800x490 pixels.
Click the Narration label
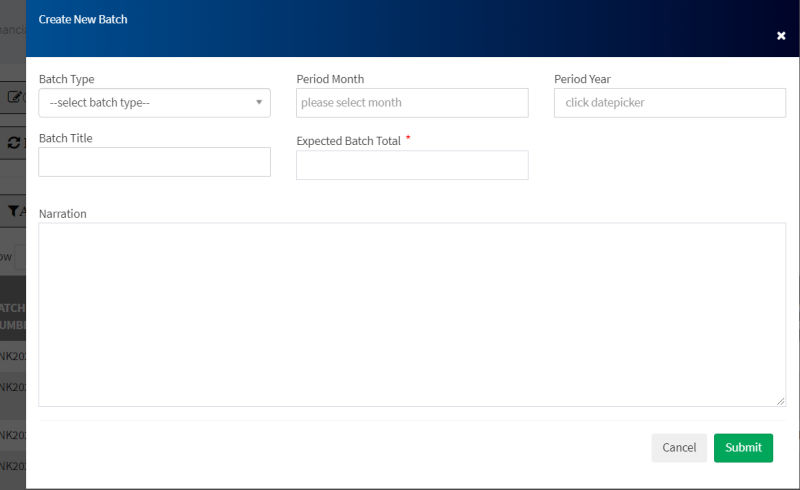coord(62,213)
